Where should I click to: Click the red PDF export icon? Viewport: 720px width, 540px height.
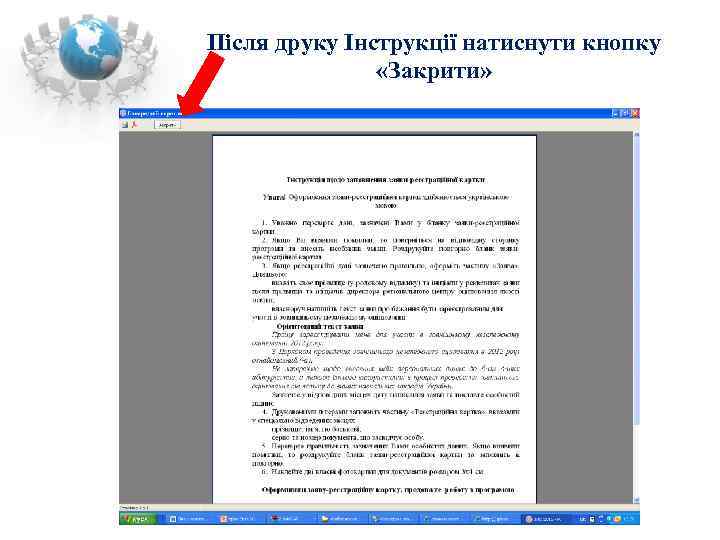click(x=135, y=125)
